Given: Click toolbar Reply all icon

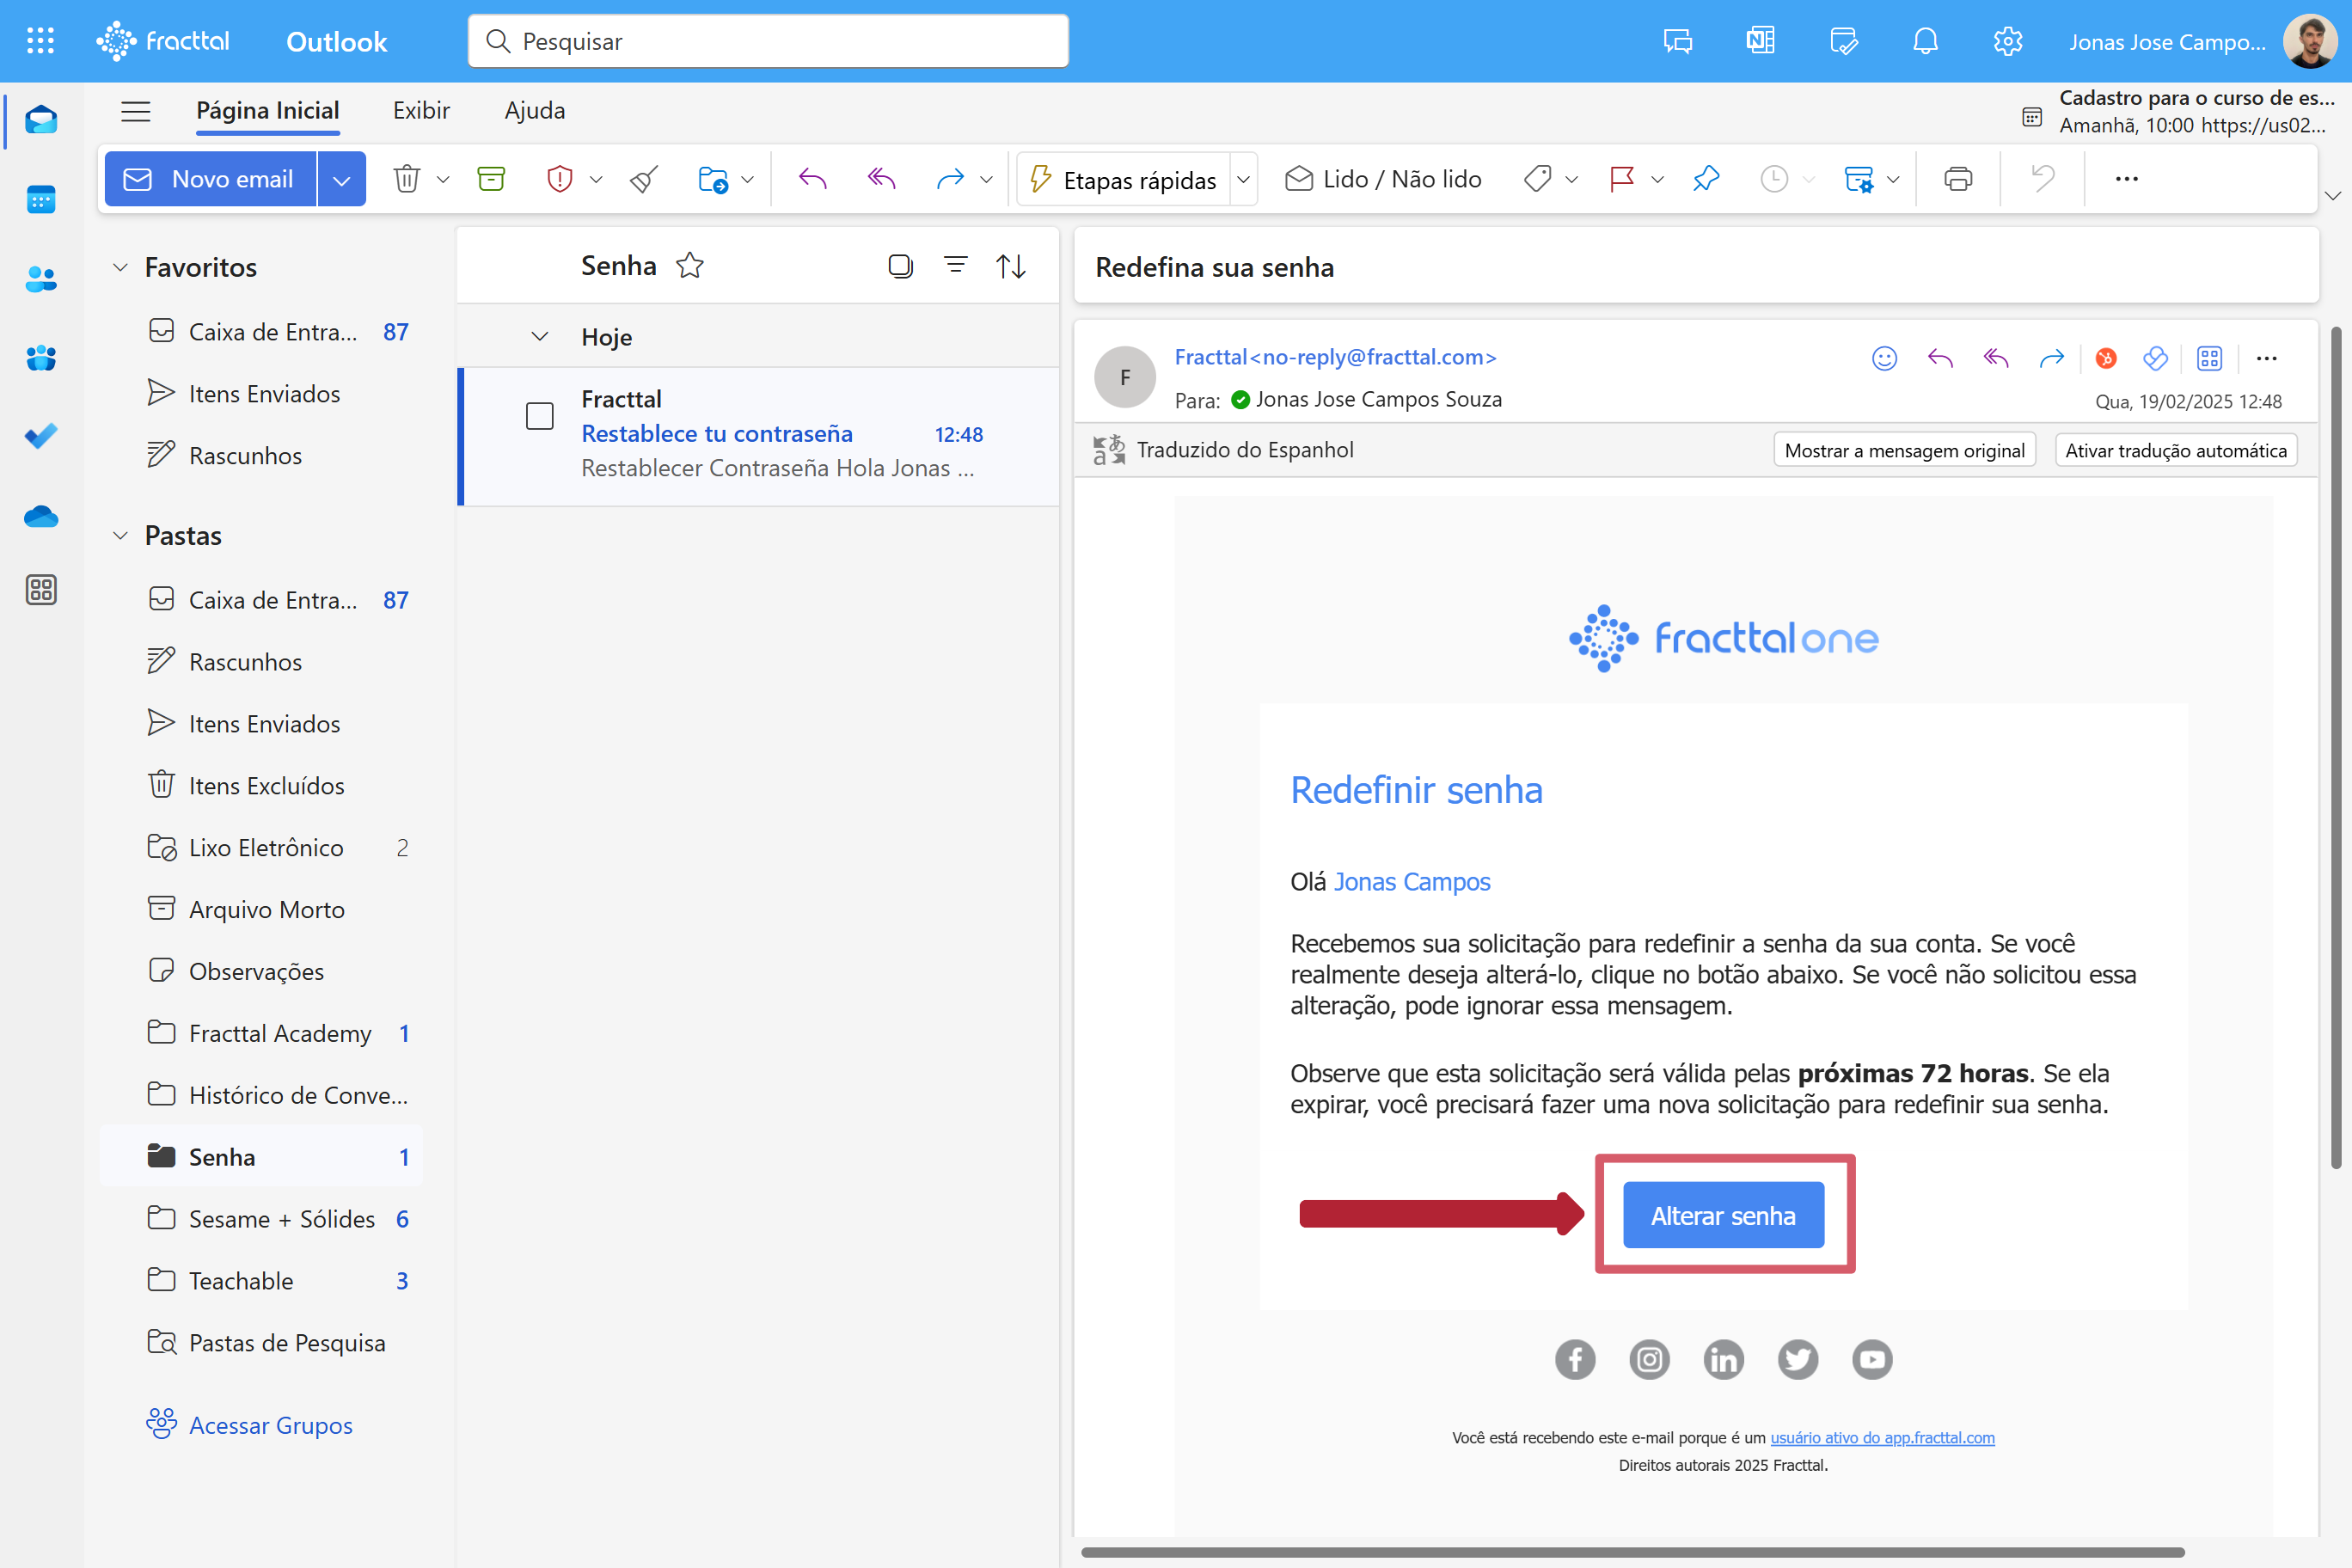Looking at the screenshot, I should [881, 179].
